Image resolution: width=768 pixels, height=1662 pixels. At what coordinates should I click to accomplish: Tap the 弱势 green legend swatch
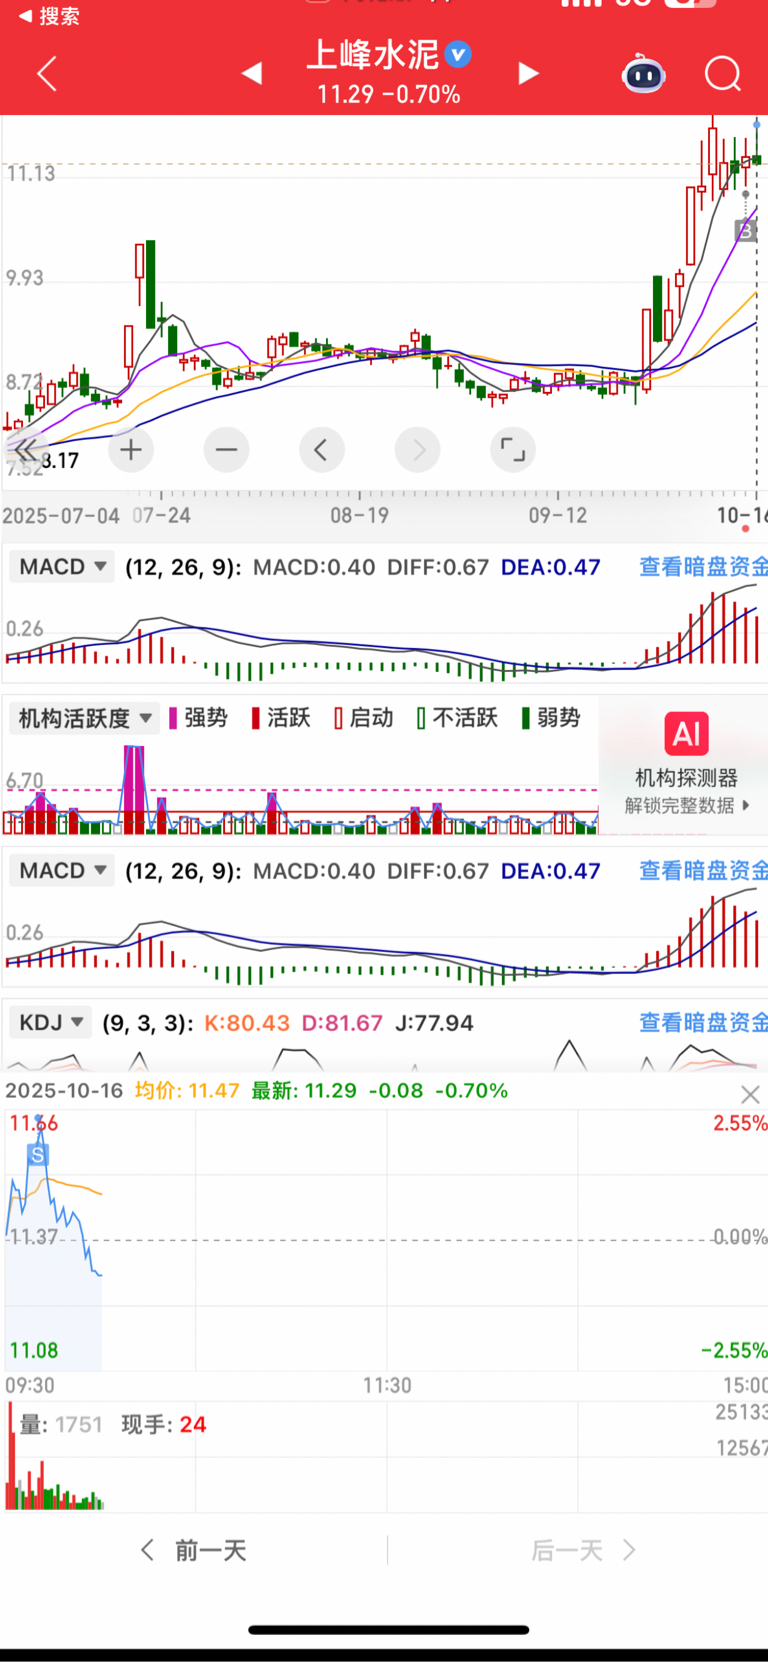pos(526,718)
